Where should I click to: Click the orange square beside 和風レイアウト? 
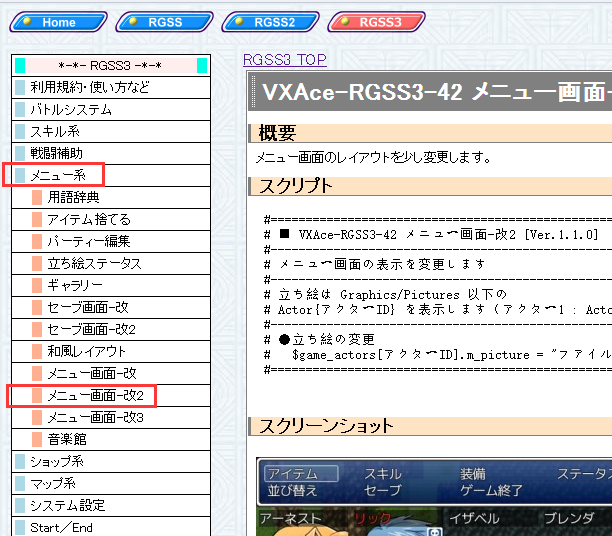37,351
